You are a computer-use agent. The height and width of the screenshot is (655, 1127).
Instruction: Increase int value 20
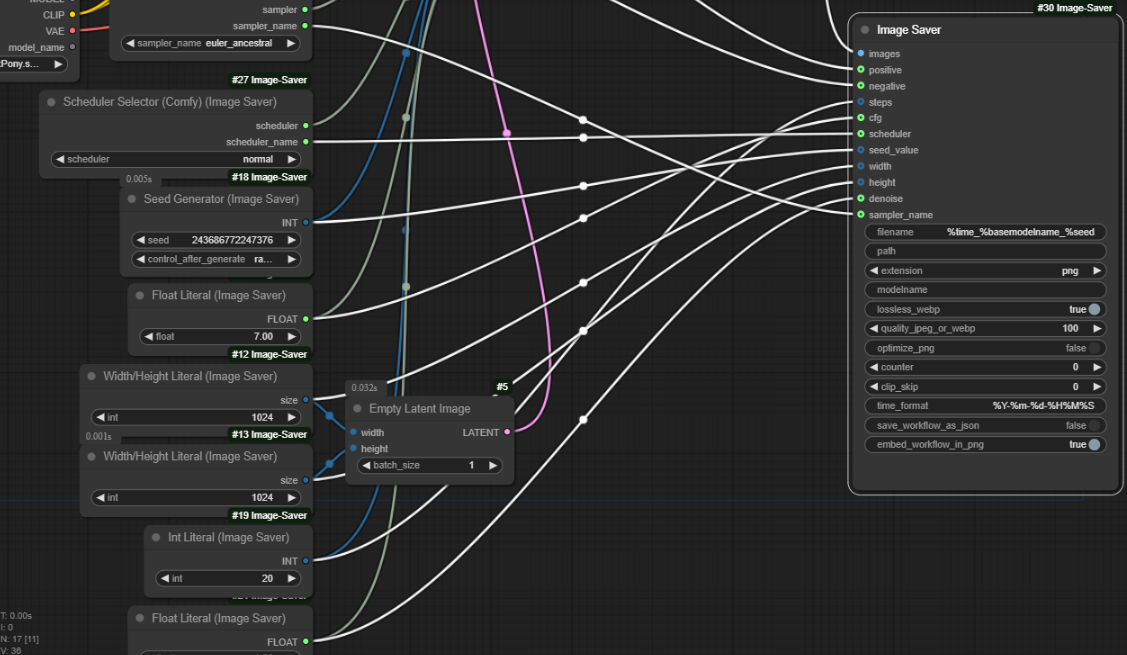(x=291, y=578)
